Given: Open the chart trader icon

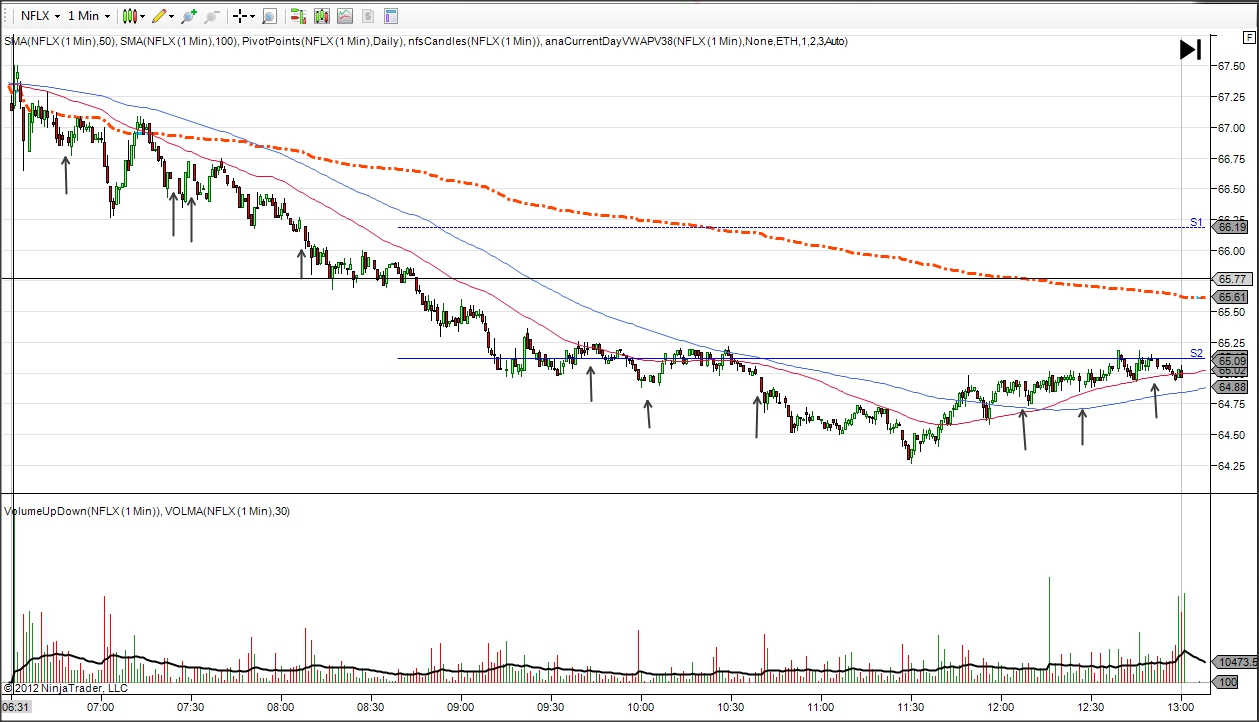Looking at the screenshot, I should pyautogui.click(x=298, y=16).
